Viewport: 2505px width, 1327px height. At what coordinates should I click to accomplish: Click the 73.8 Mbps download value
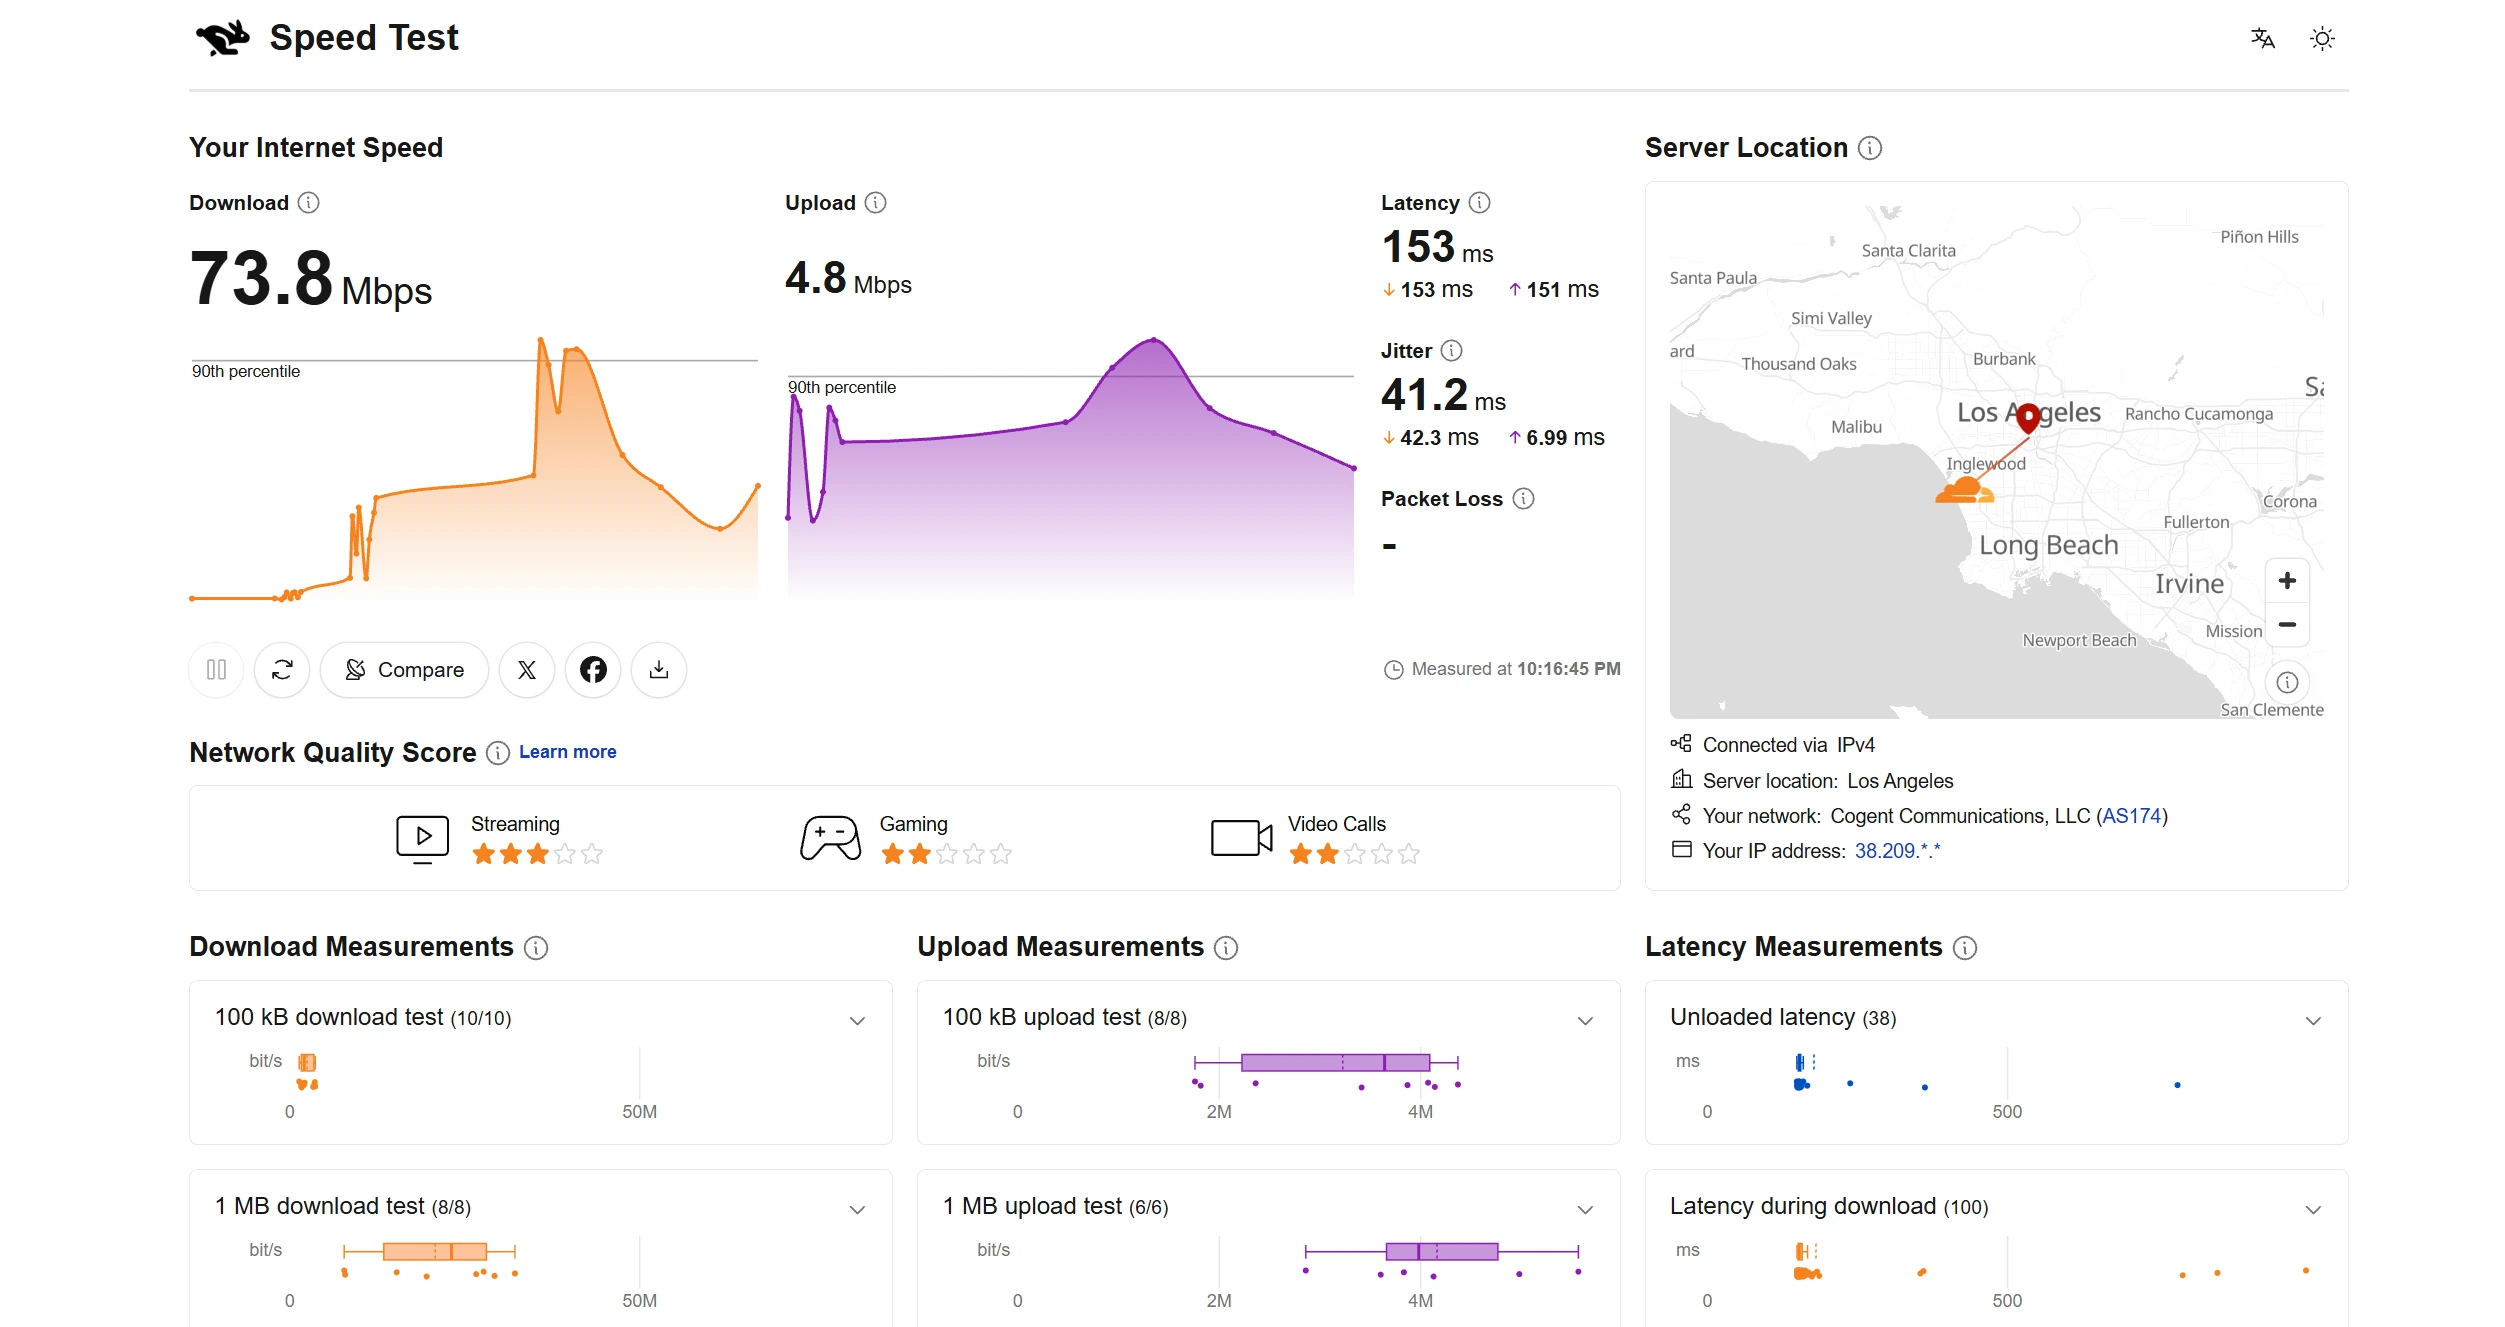pos(310,280)
